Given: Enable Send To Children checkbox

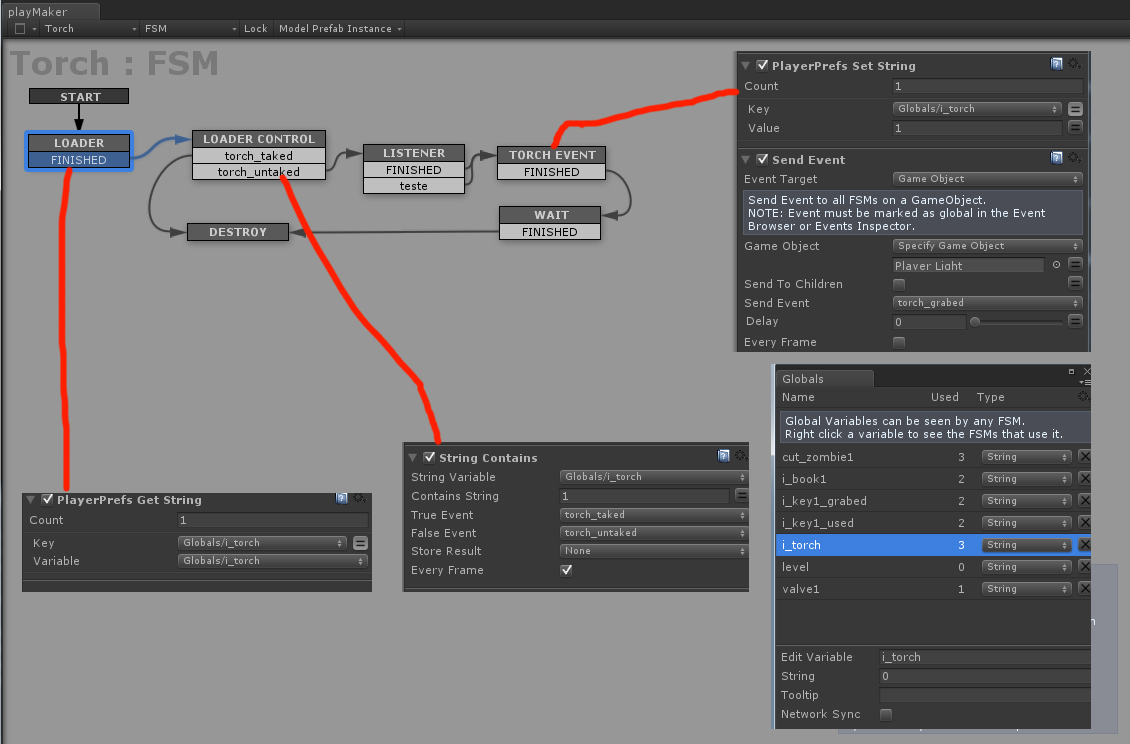Looking at the screenshot, I should 899,284.
